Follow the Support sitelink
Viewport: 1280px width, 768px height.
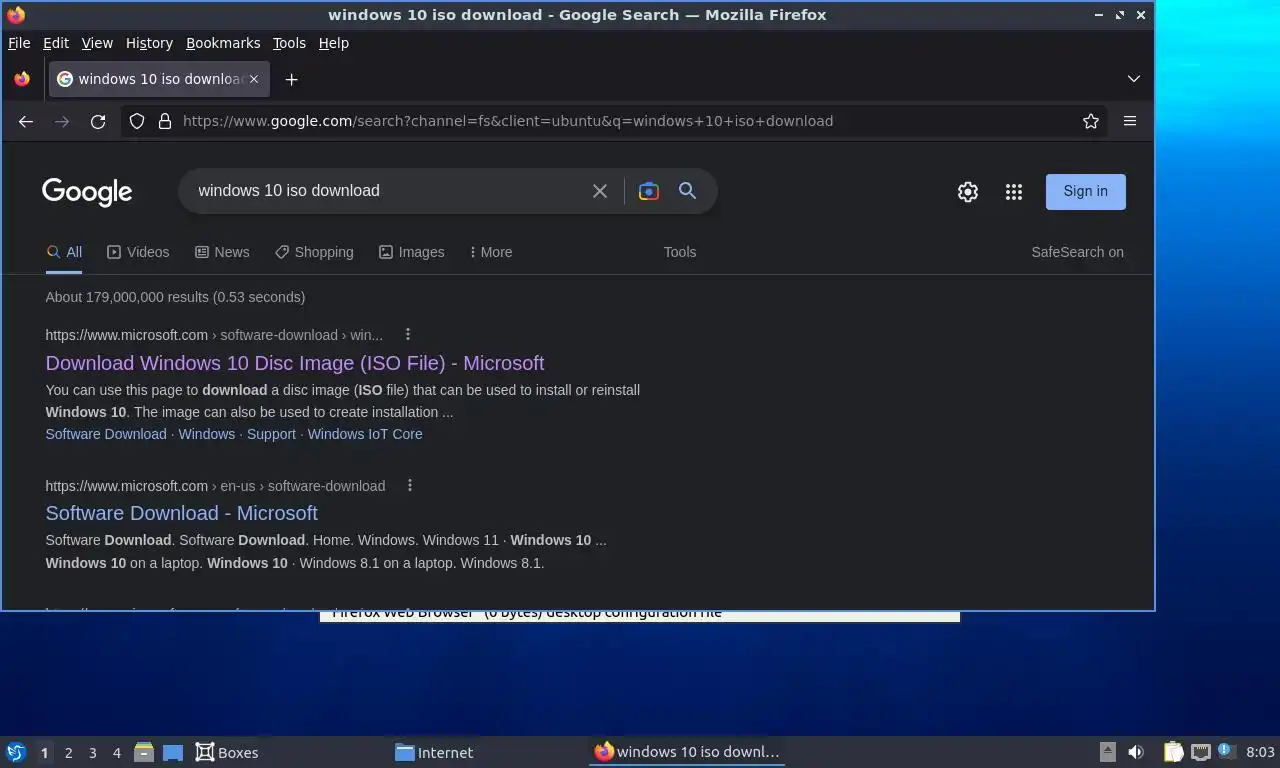pyautogui.click(x=271, y=434)
